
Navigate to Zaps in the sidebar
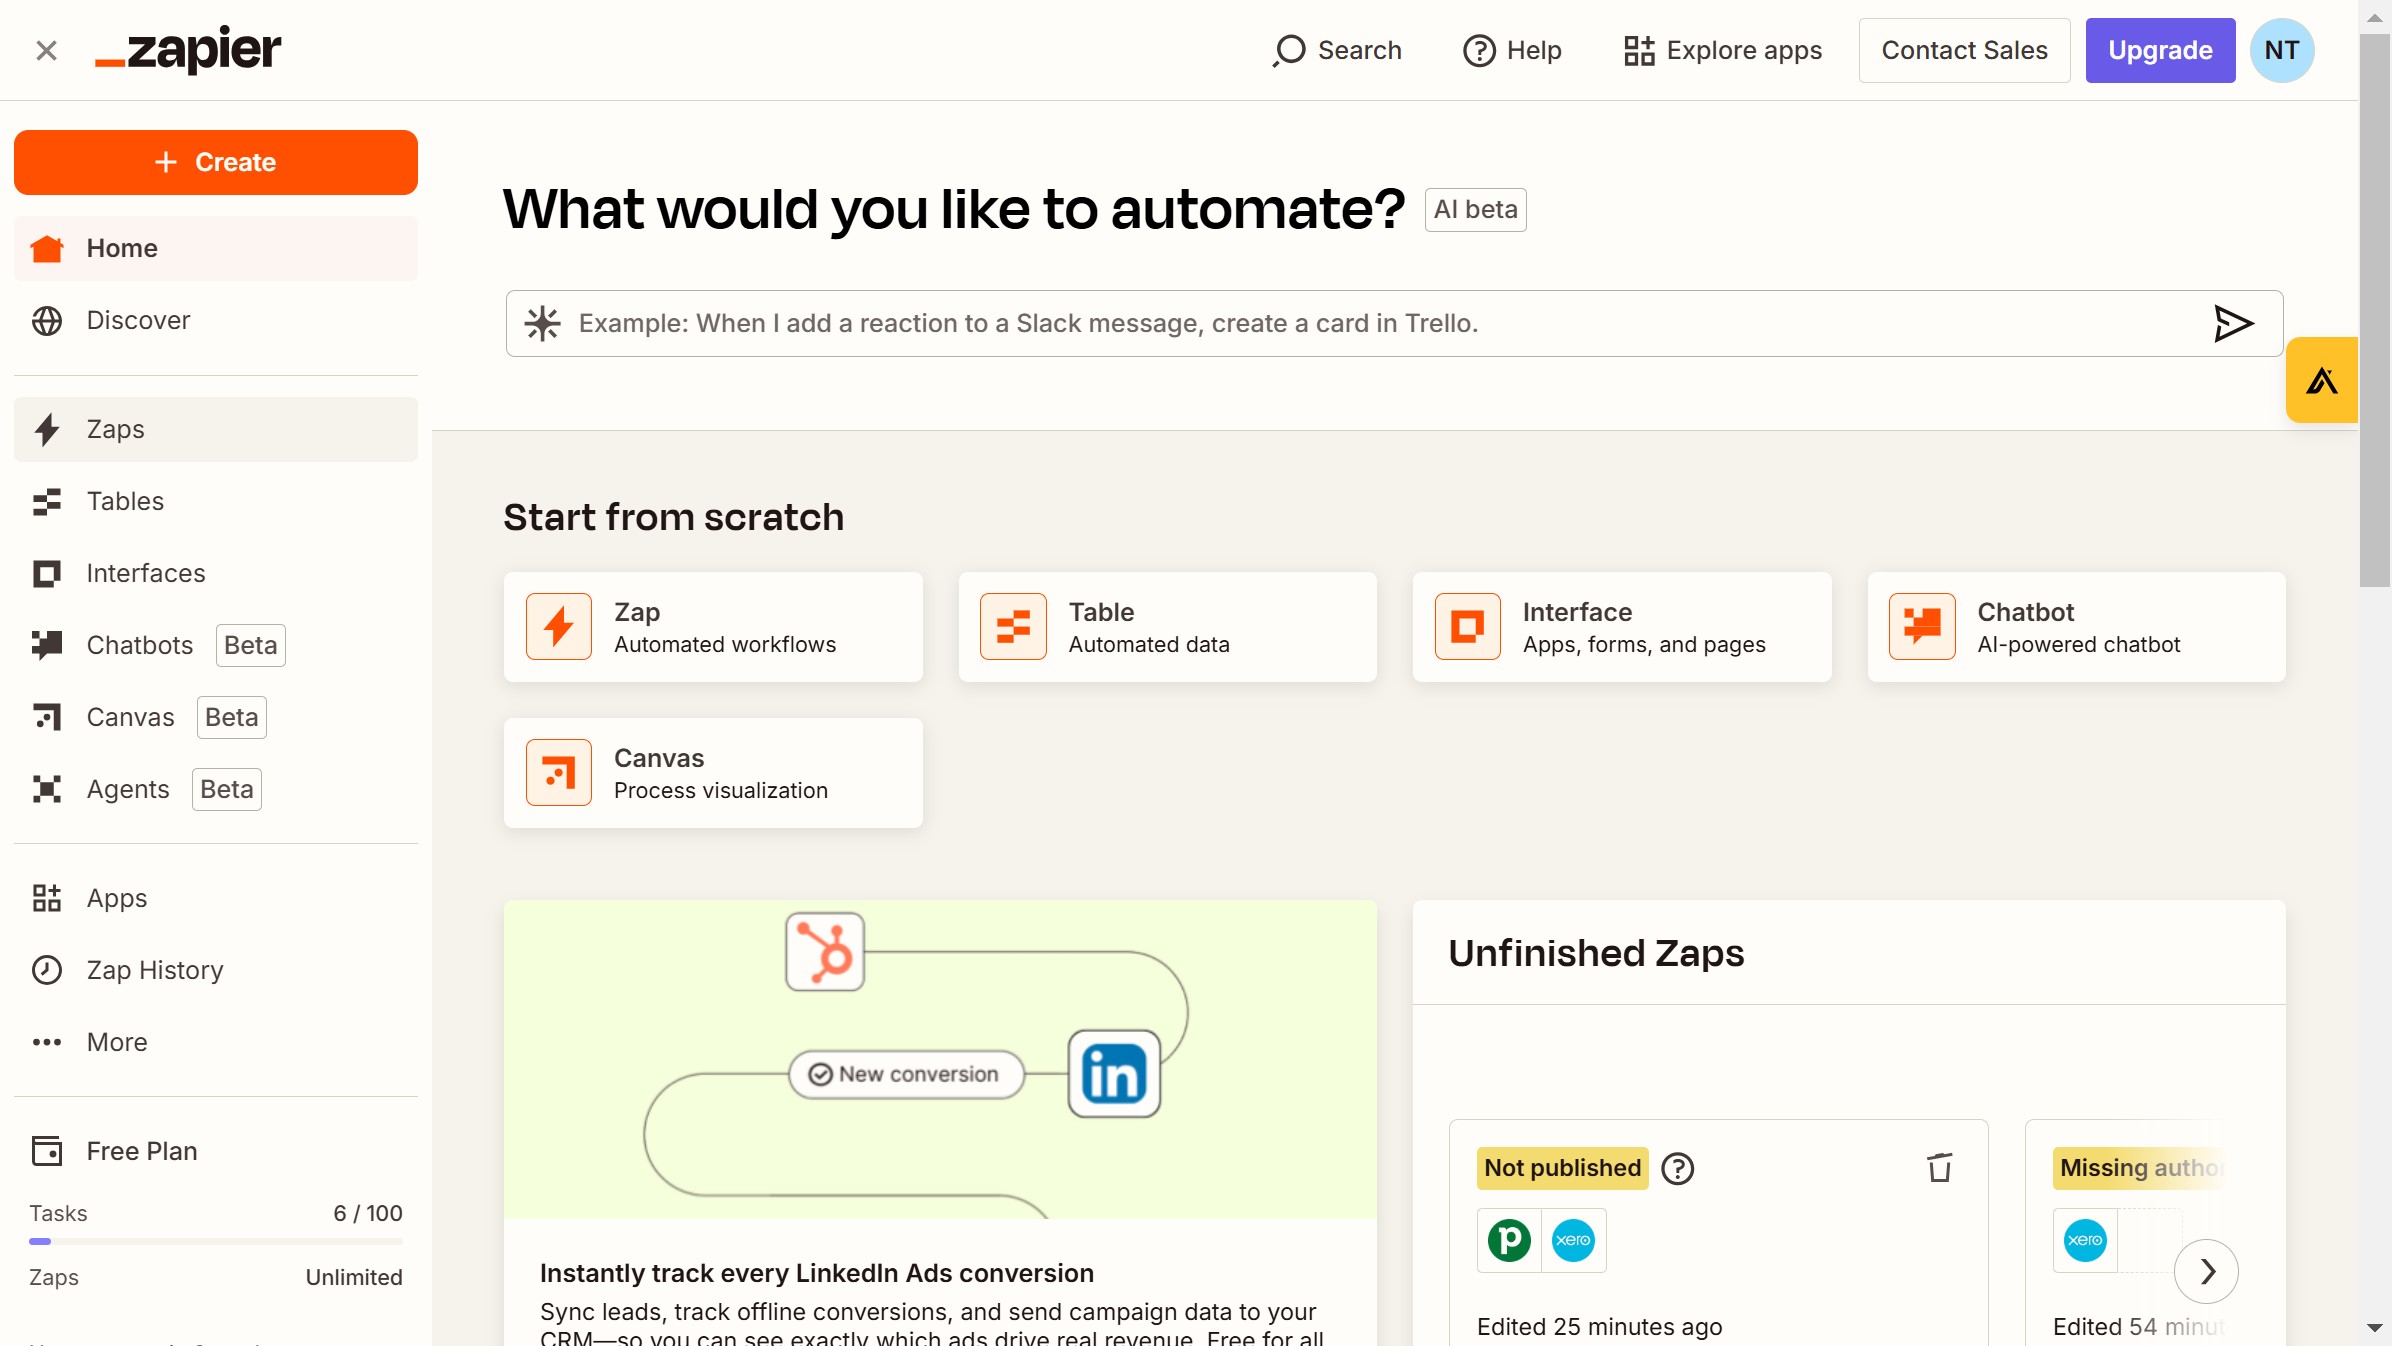114,429
